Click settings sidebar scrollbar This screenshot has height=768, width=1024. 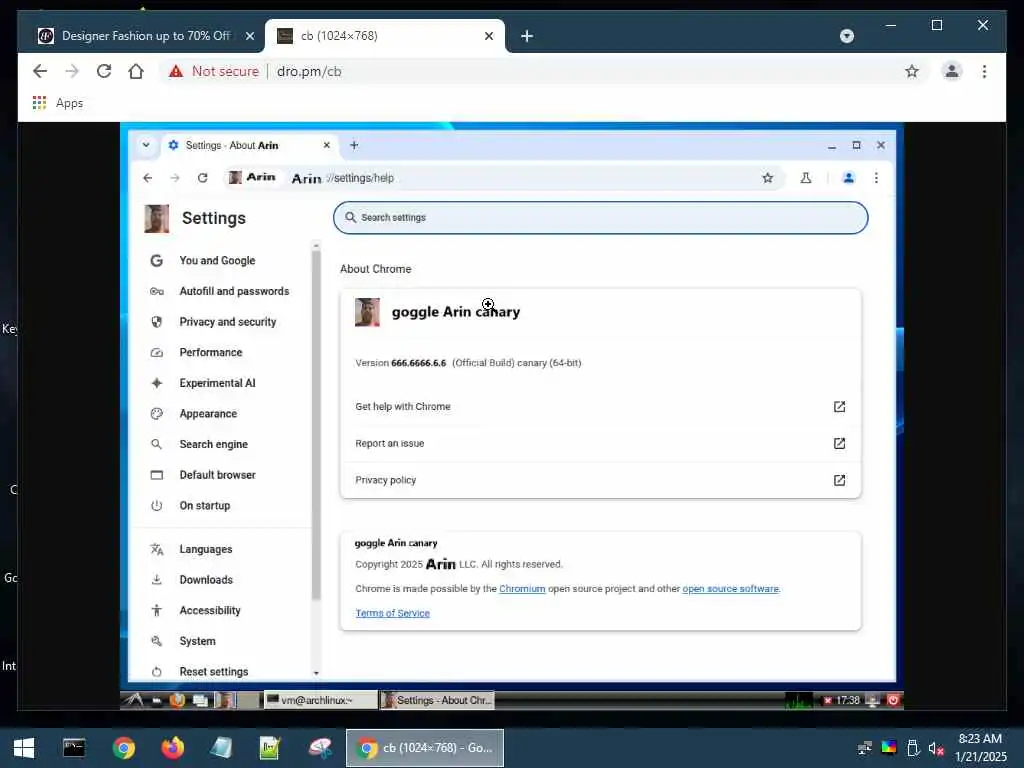(x=316, y=424)
